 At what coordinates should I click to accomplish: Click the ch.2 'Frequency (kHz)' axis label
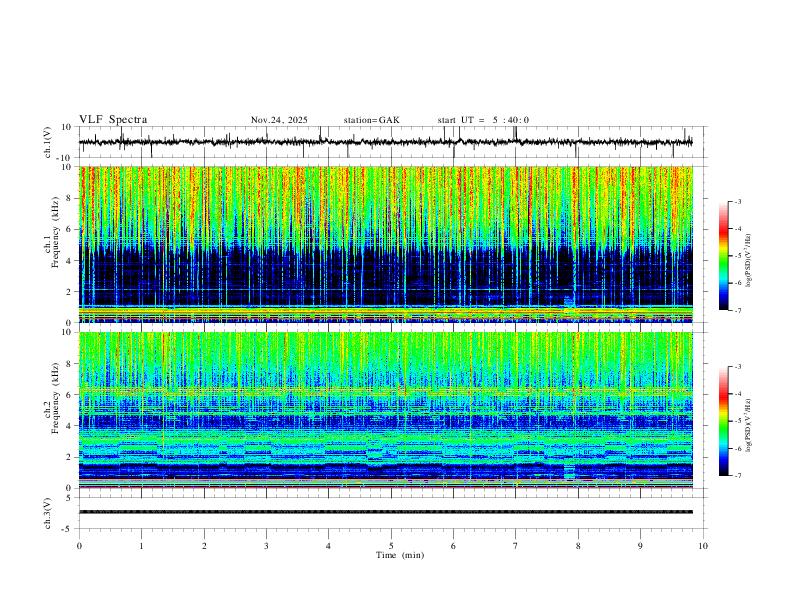[x=56, y=398]
